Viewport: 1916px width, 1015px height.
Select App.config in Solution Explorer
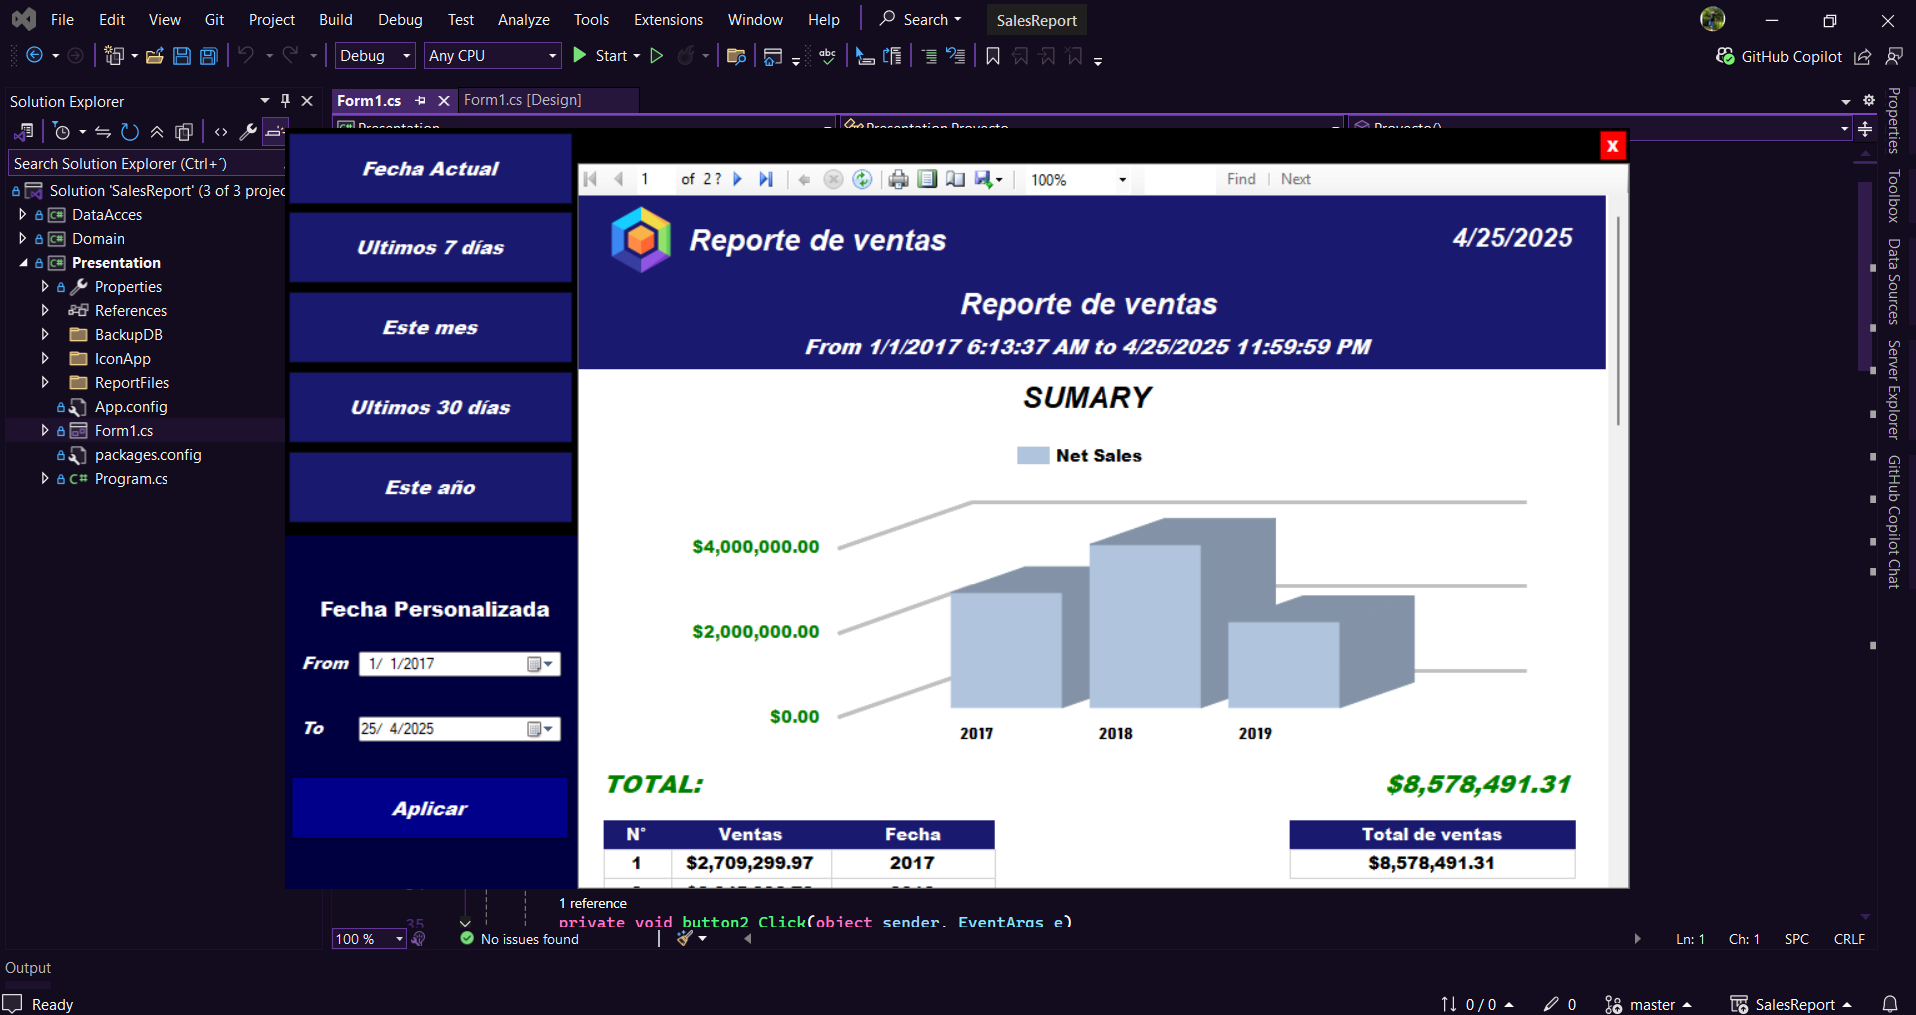[131, 407]
